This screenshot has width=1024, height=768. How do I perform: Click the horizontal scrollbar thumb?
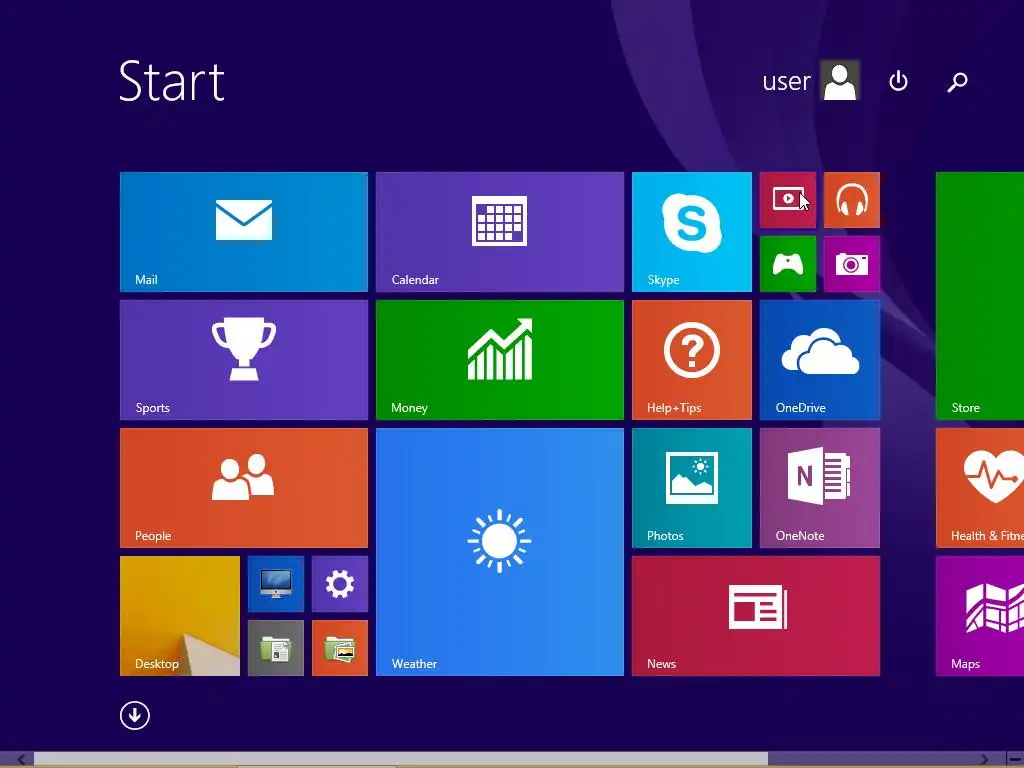[400, 759]
